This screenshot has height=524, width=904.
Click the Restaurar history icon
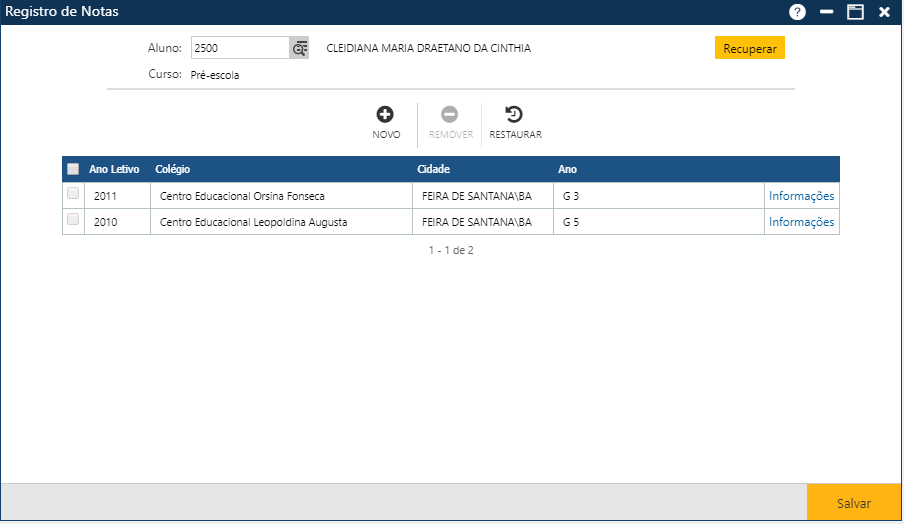click(514, 115)
